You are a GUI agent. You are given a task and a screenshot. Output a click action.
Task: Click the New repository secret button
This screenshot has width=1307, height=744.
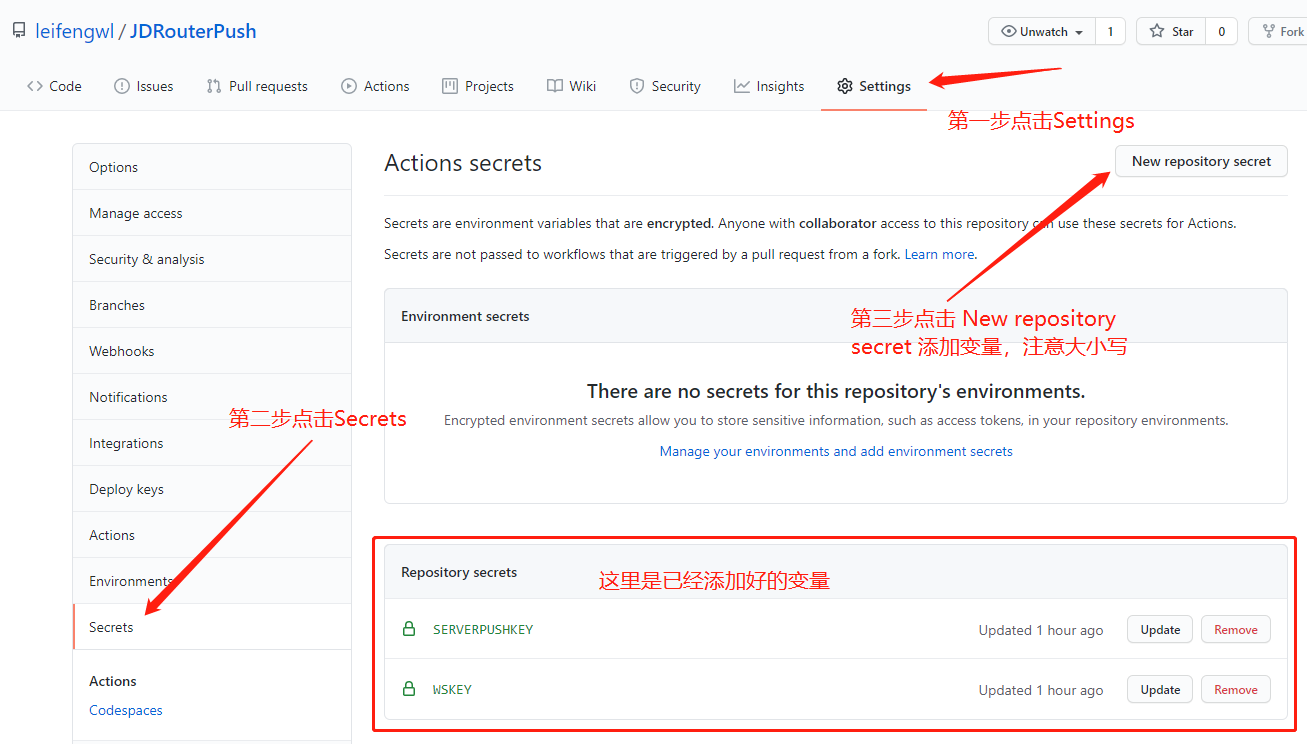click(x=1201, y=161)
